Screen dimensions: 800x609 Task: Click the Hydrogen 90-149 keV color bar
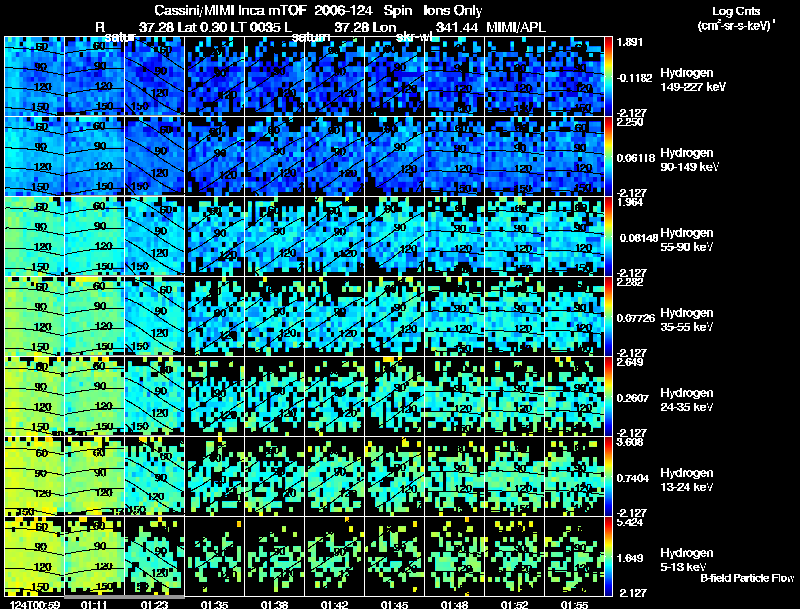click(x=608, y=157)
